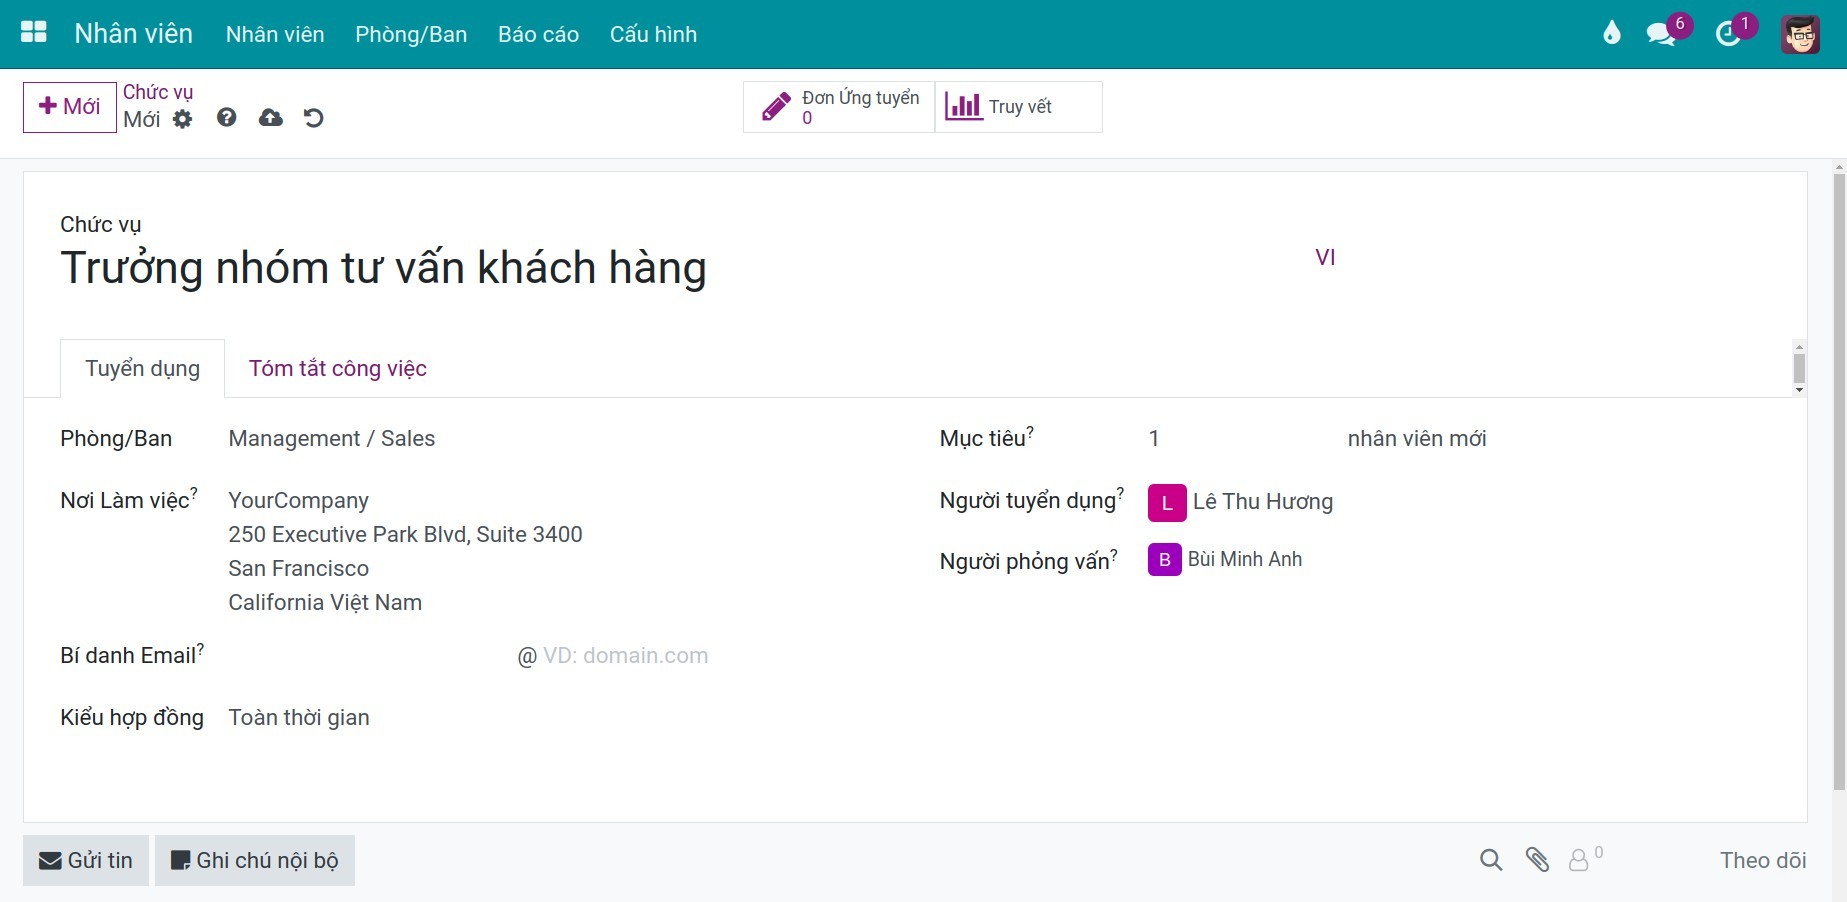The image size is (1847, 902).
Task: Open the Cấu hình menu
Action: [x=653, y=34]
